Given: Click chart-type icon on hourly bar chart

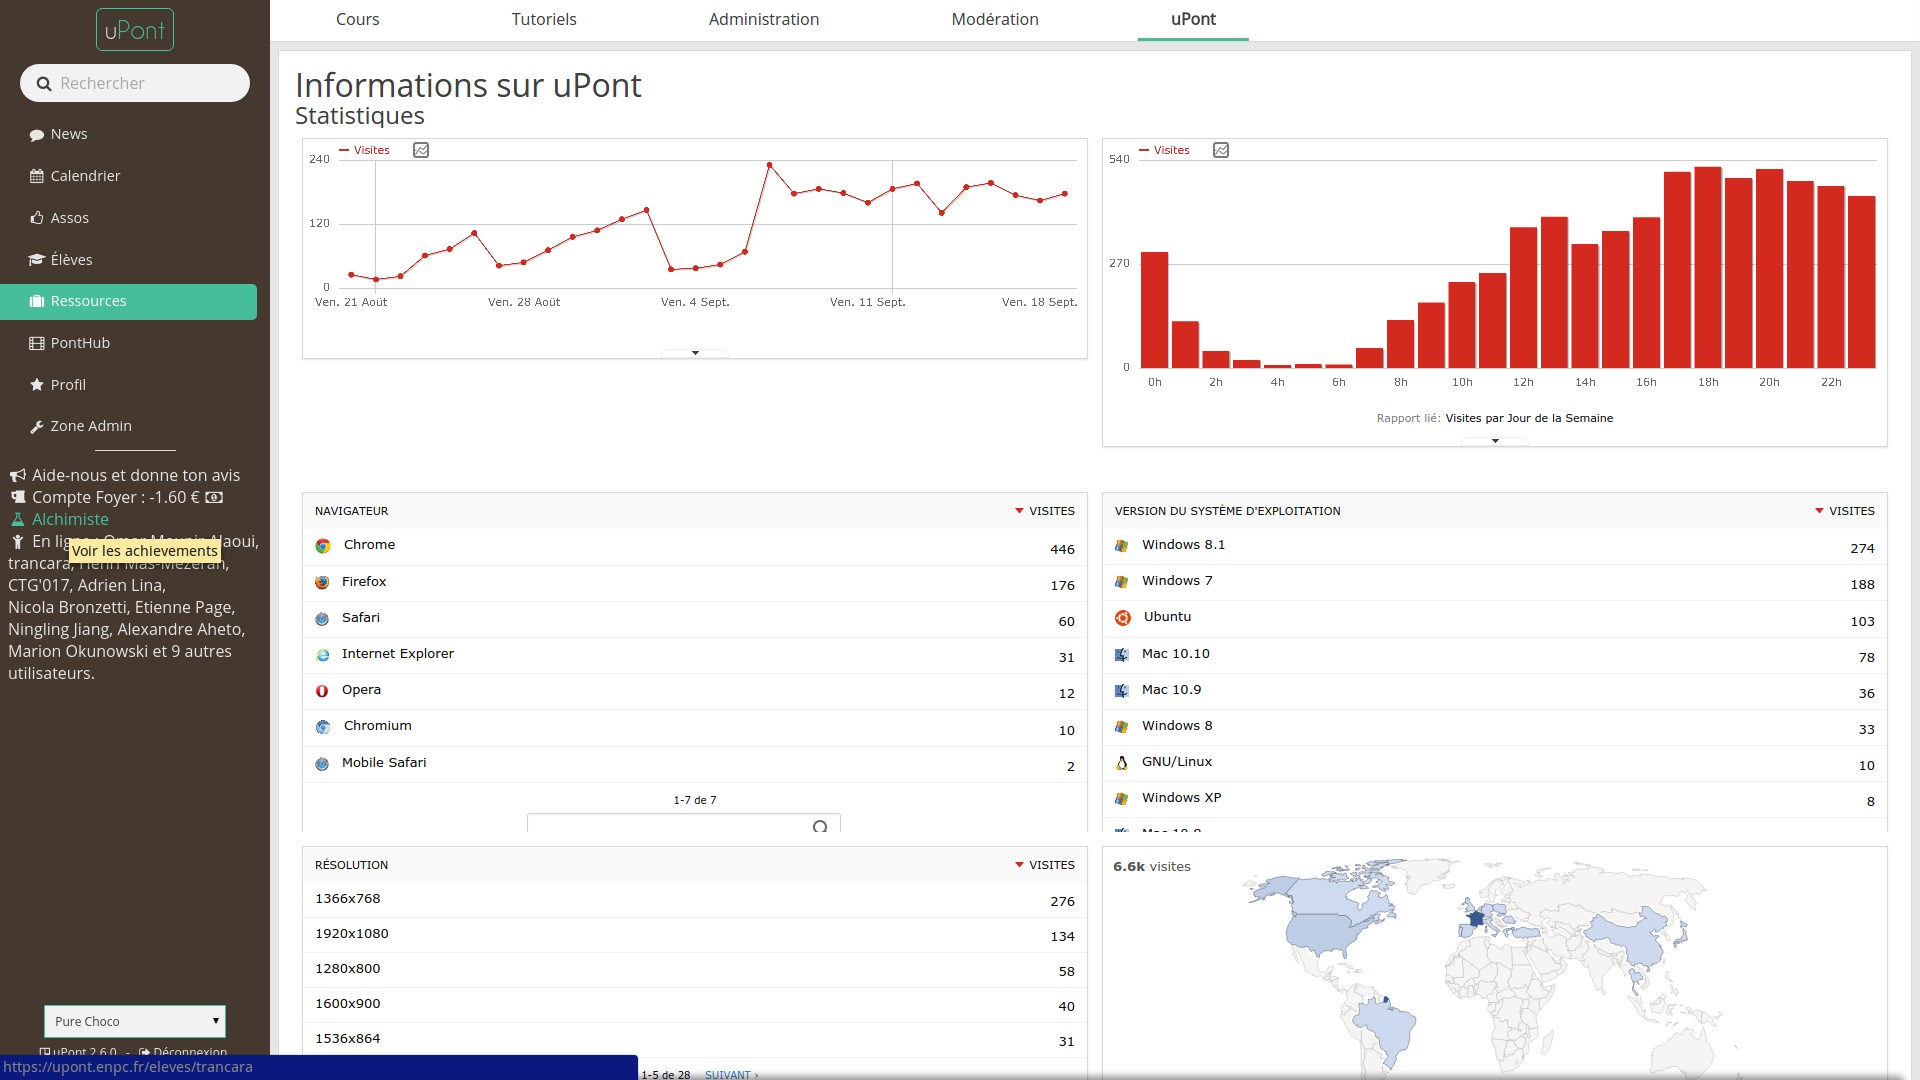Looking at the screenshot, I should tap(1221, 150).
